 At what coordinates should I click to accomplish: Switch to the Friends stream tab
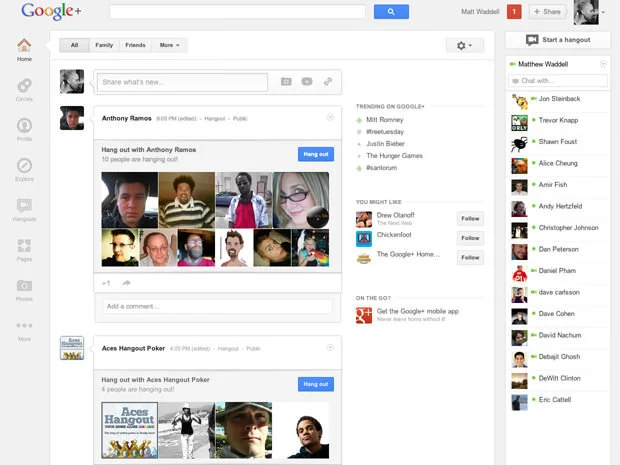pos(135,45)
